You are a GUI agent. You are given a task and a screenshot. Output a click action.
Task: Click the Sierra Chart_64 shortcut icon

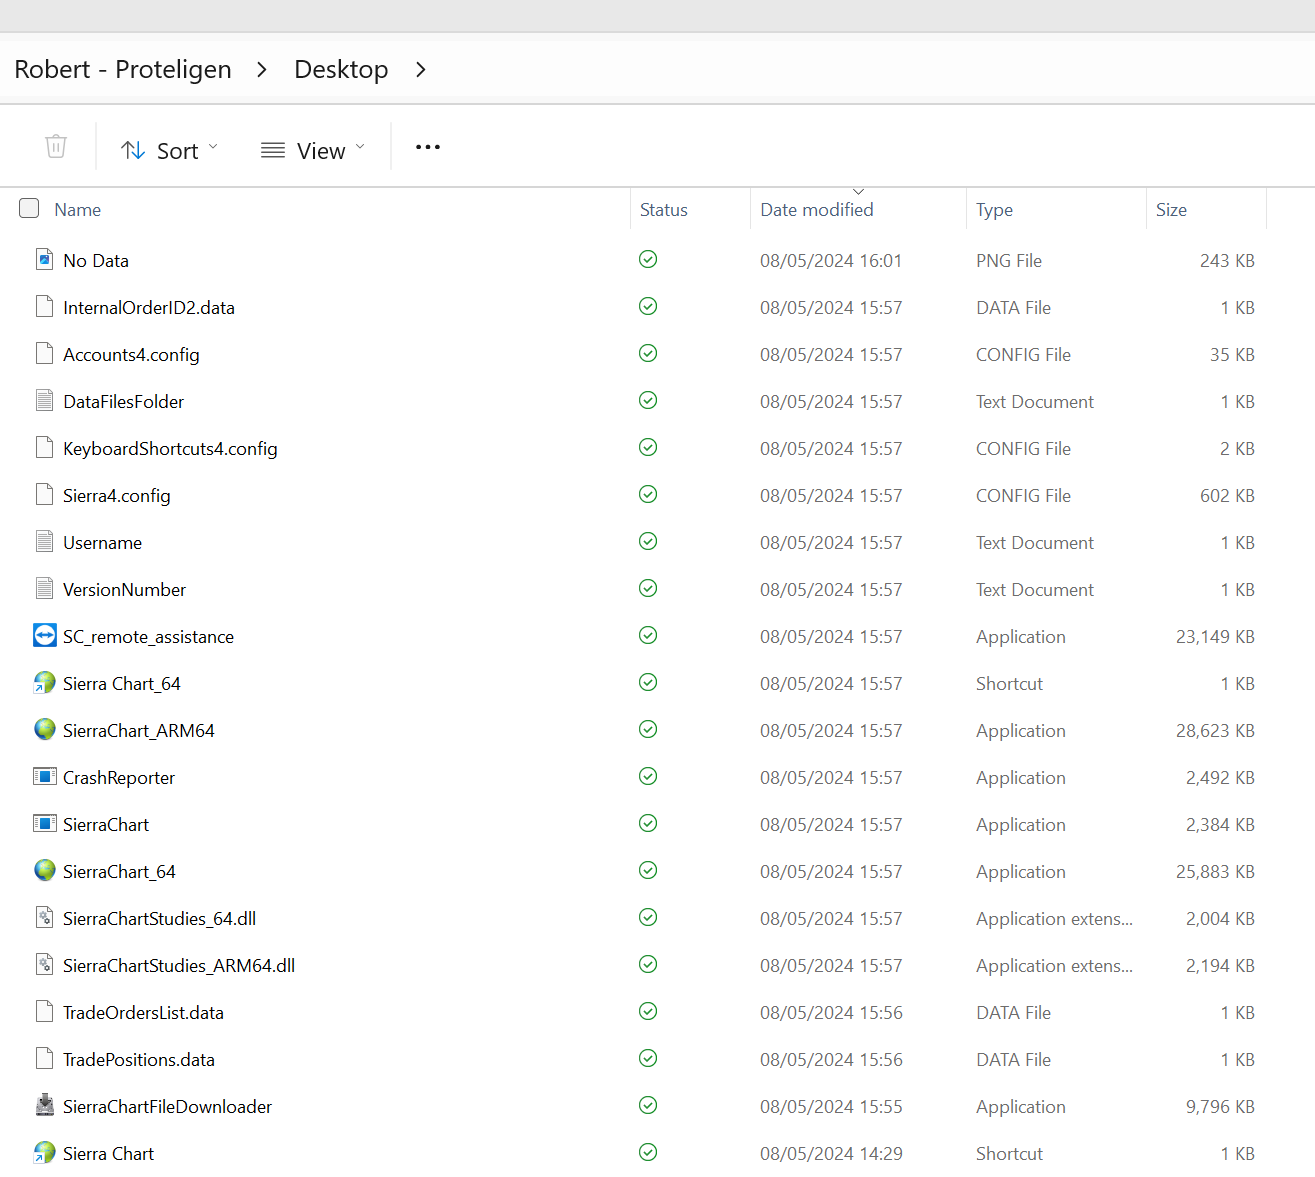click(x=45, y=683)
